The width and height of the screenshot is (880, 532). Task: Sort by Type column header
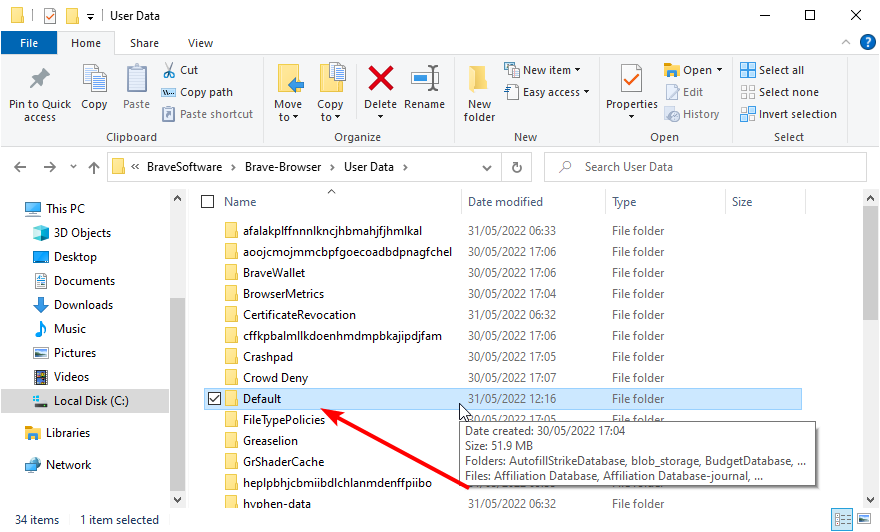[x=624, y=201]
